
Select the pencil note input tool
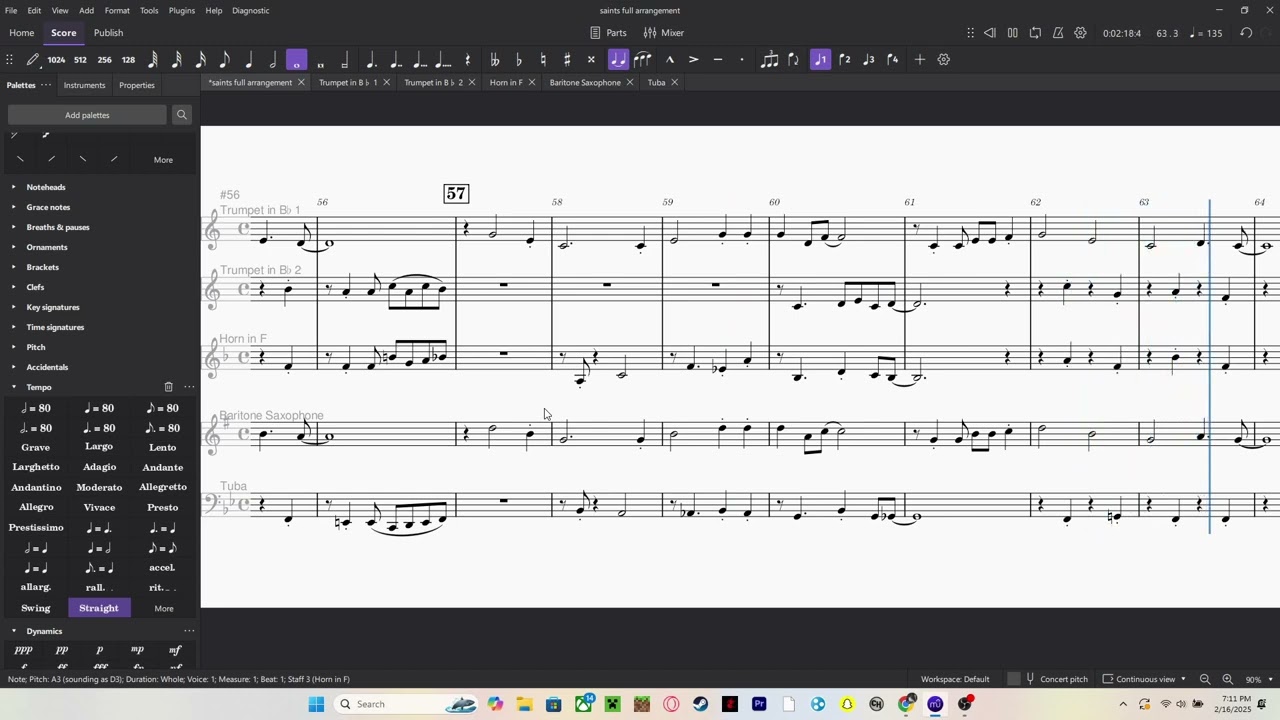coord(32,60)
